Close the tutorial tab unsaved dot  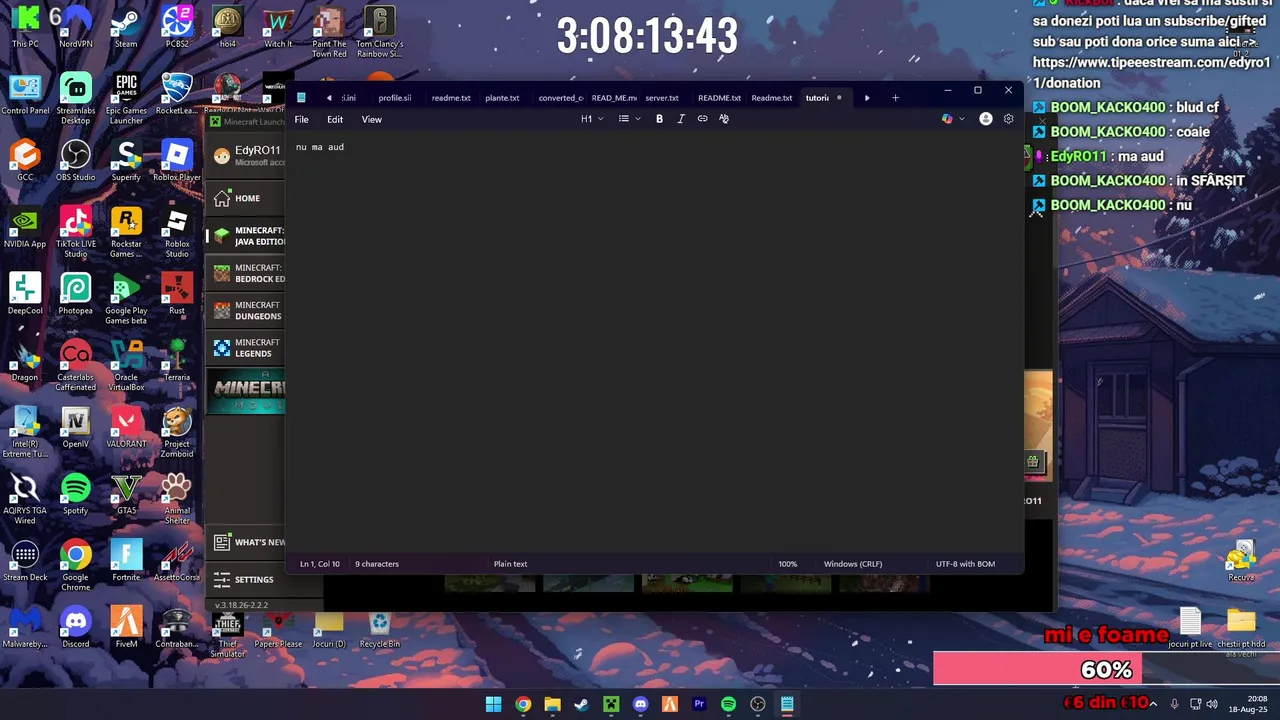(839, 98)
